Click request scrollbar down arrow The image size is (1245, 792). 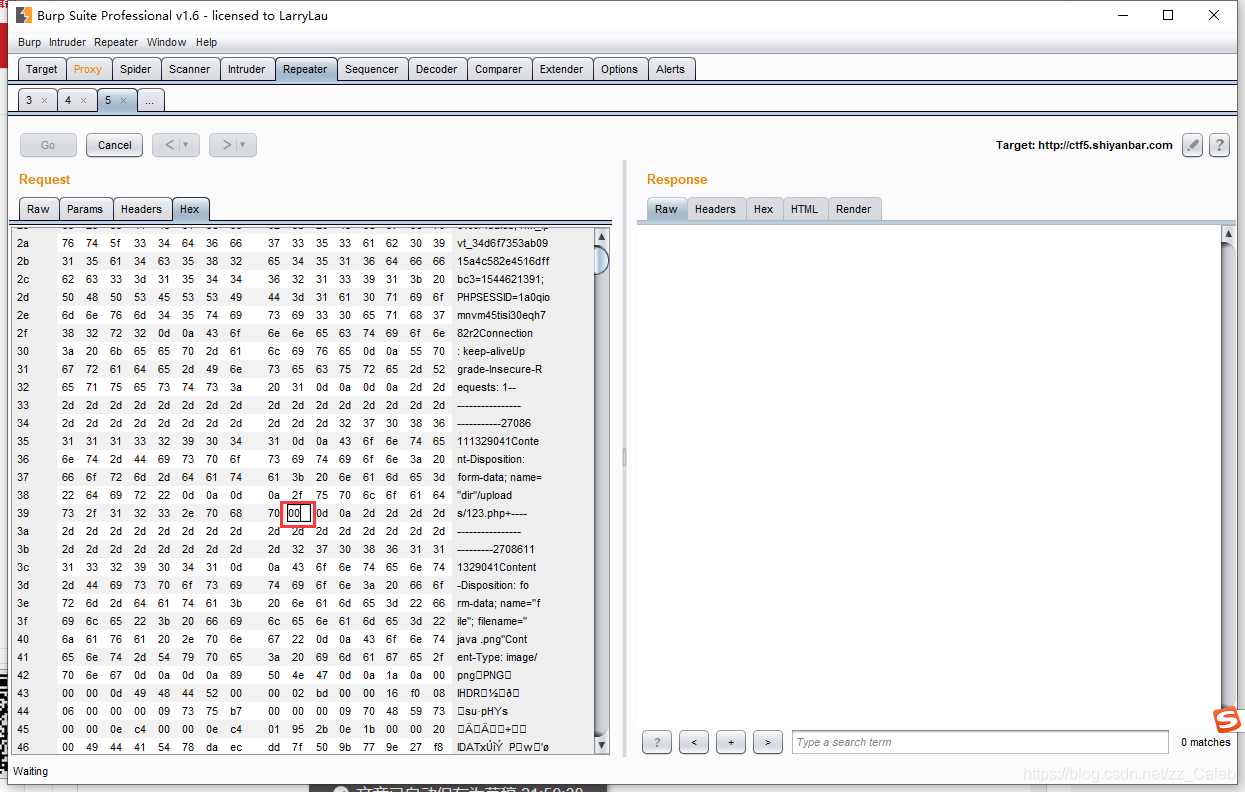point(601,745)
